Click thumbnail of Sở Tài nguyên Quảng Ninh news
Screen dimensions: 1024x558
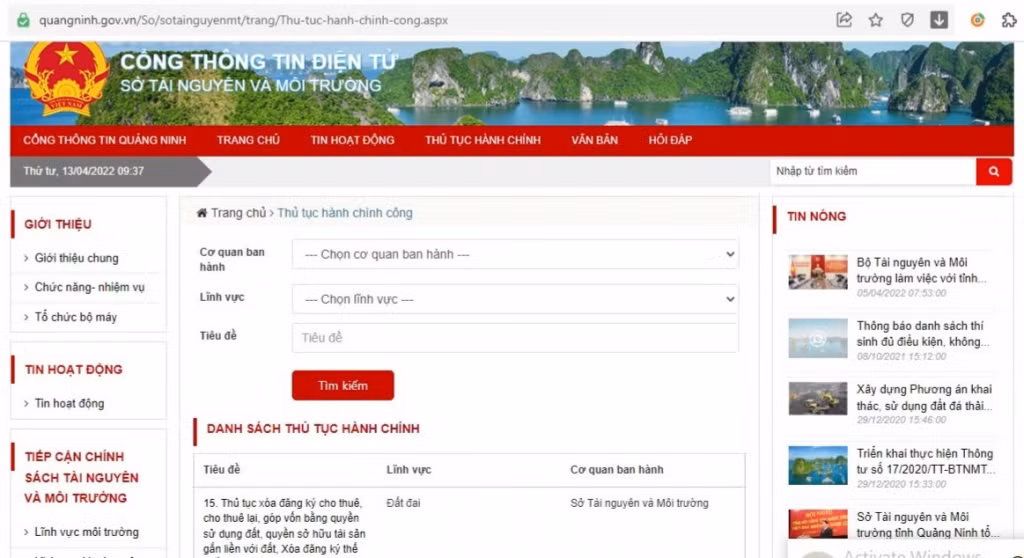[818, 525]
